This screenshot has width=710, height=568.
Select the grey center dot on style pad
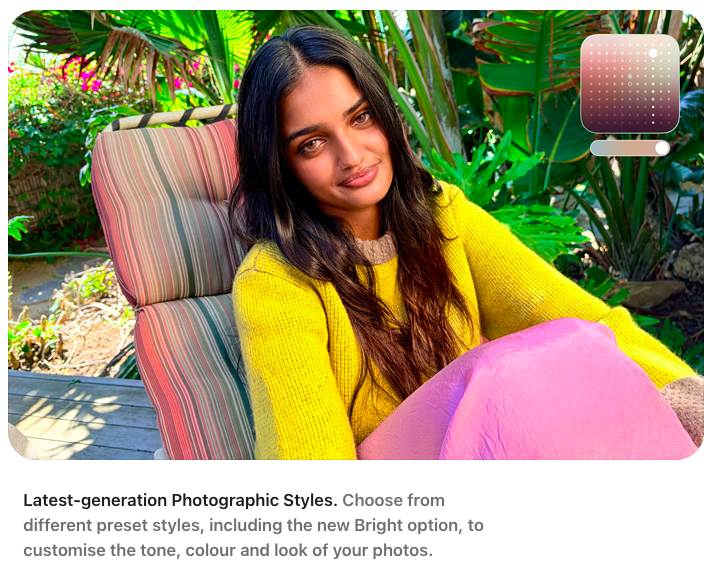tap(630, 76)
